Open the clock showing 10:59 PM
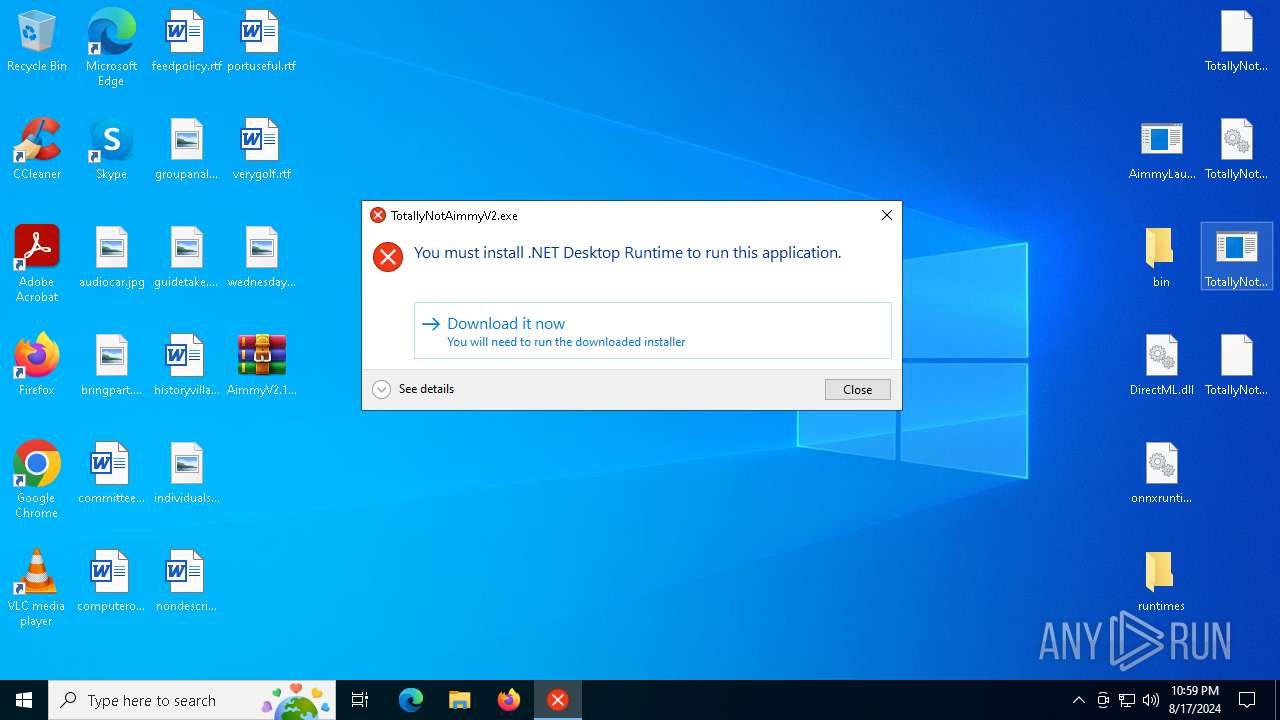Viewport: 1280px width, 720px height. coord(1195,700)
